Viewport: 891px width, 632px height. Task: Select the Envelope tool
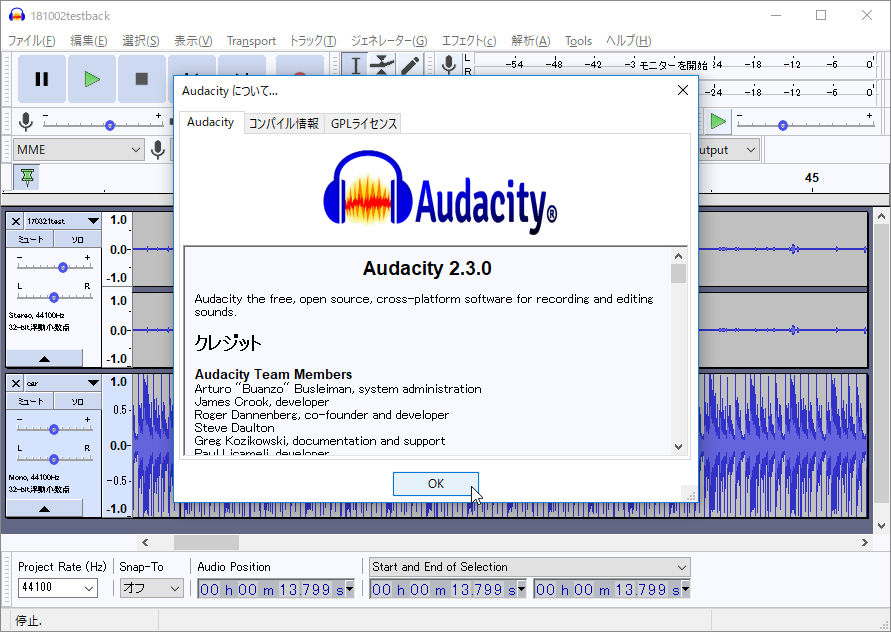(x=383, y=64)
